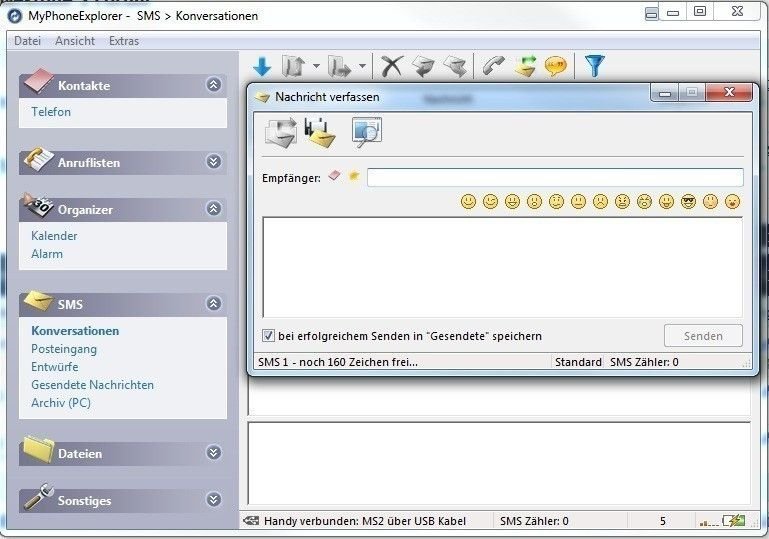769x539 pixels.
Task: Click the Sonstiges header wrench icon
Action: click(x=38, y=496)
